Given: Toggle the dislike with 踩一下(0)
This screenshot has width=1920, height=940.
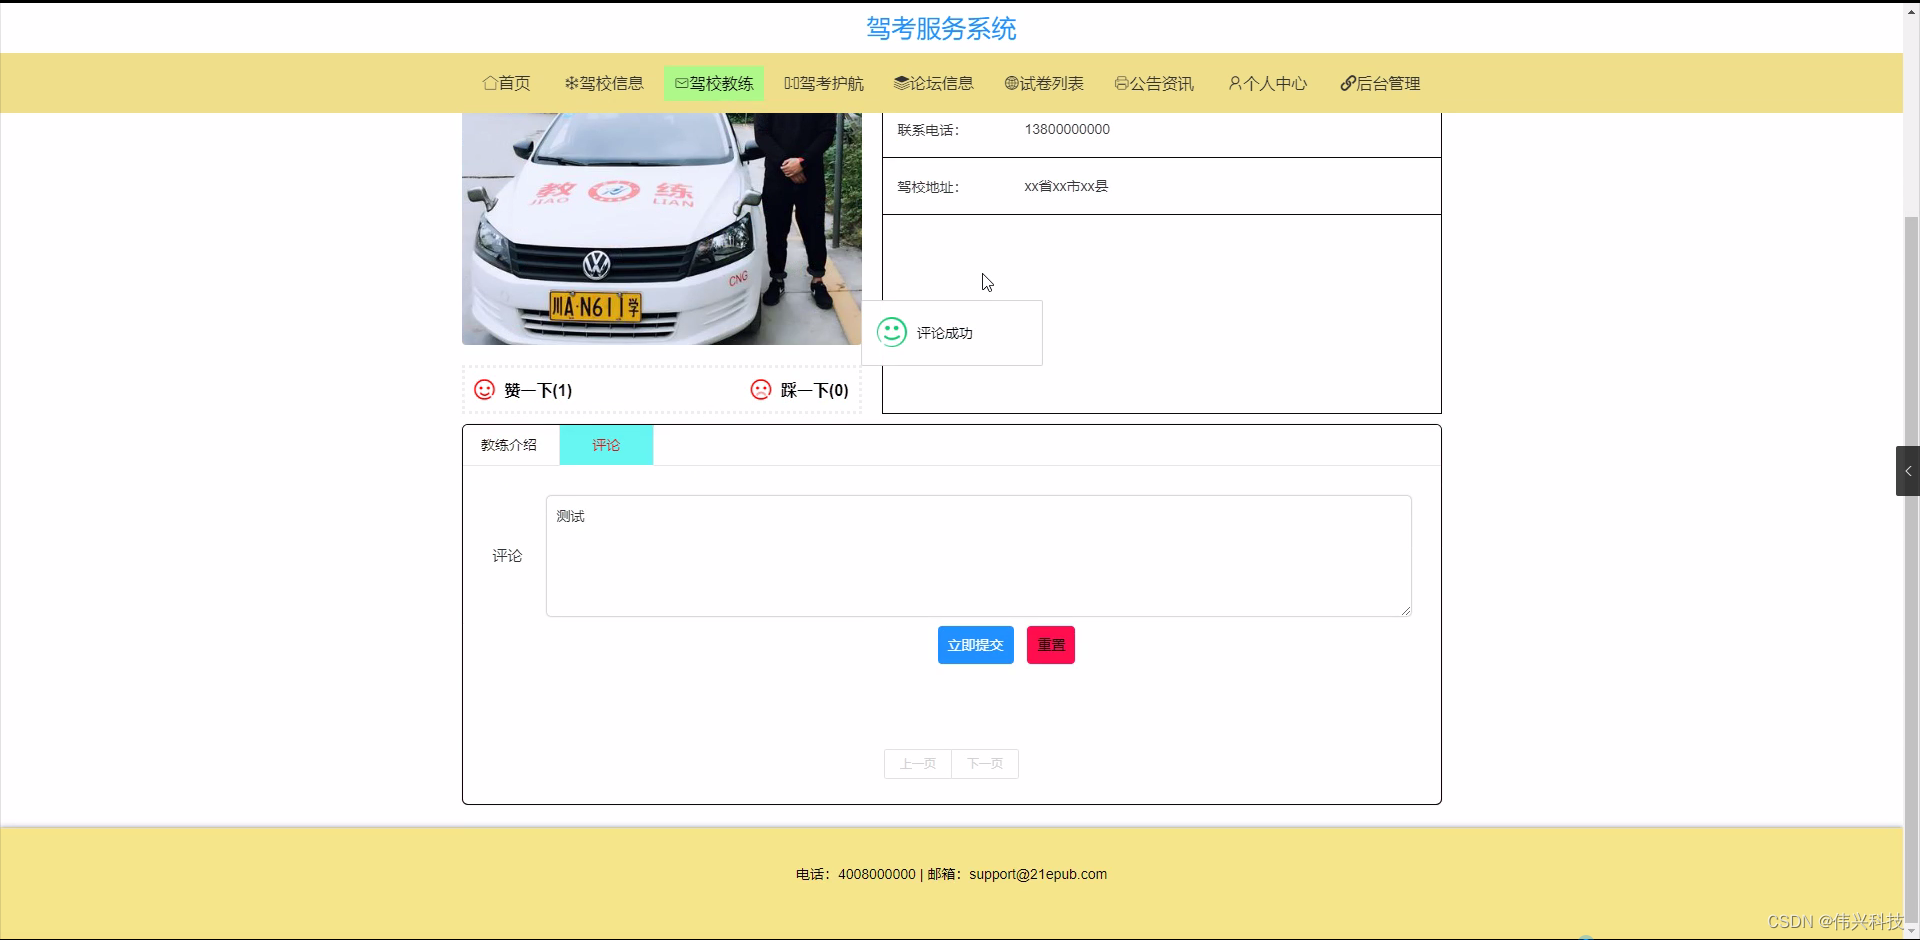Looking at the screenshot, I should coord(813,390).
